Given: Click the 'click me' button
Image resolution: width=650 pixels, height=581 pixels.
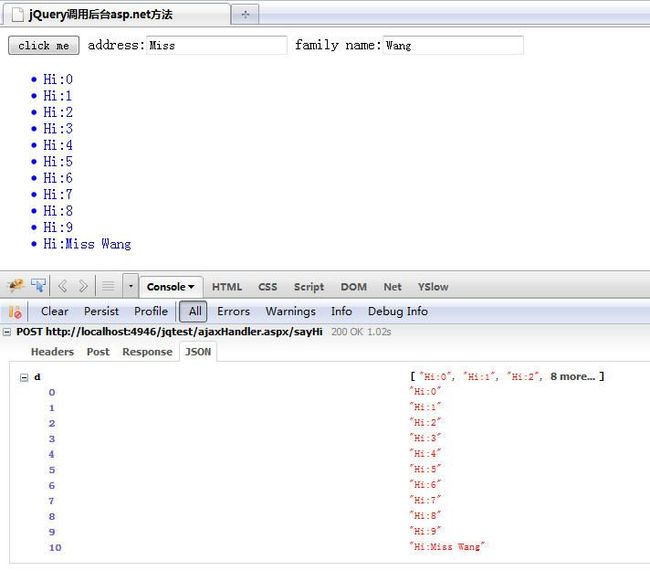Looking at the screenshot, I should point(44,45).
